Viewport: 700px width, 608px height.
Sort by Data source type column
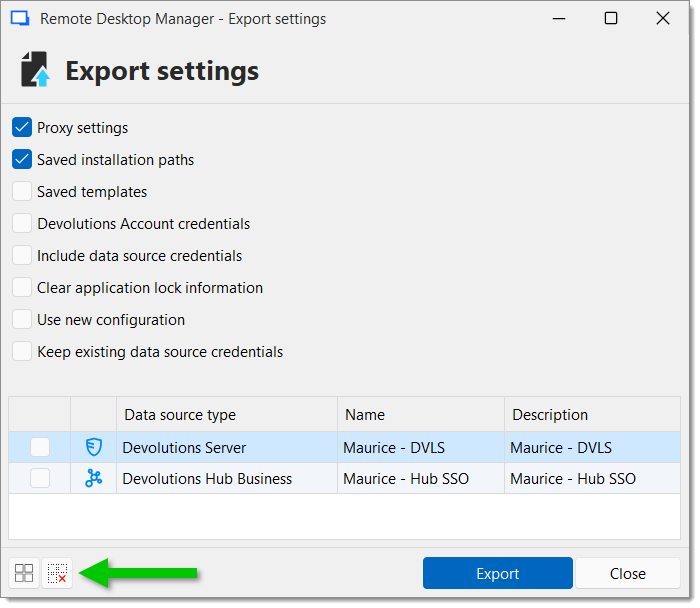coord(226,415)
